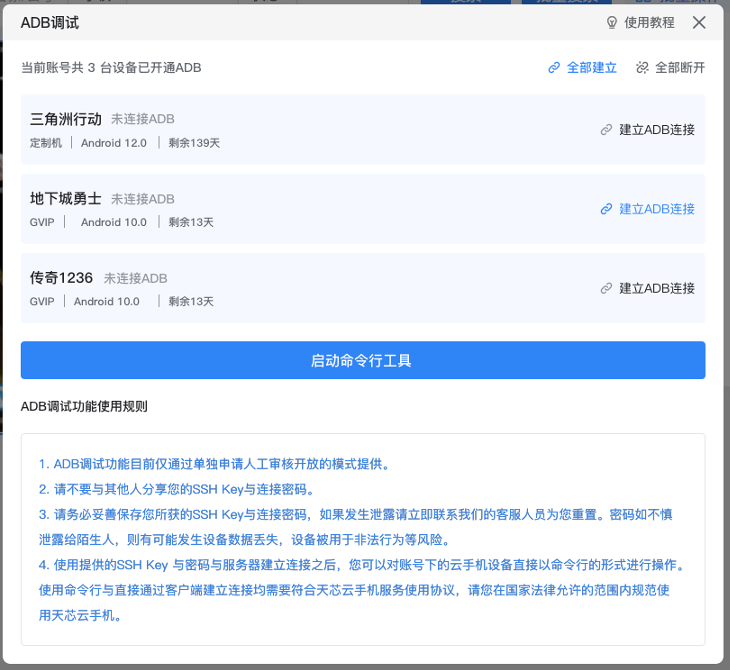Click the lightbulb icon beside 使用教程

click(612, 23)
